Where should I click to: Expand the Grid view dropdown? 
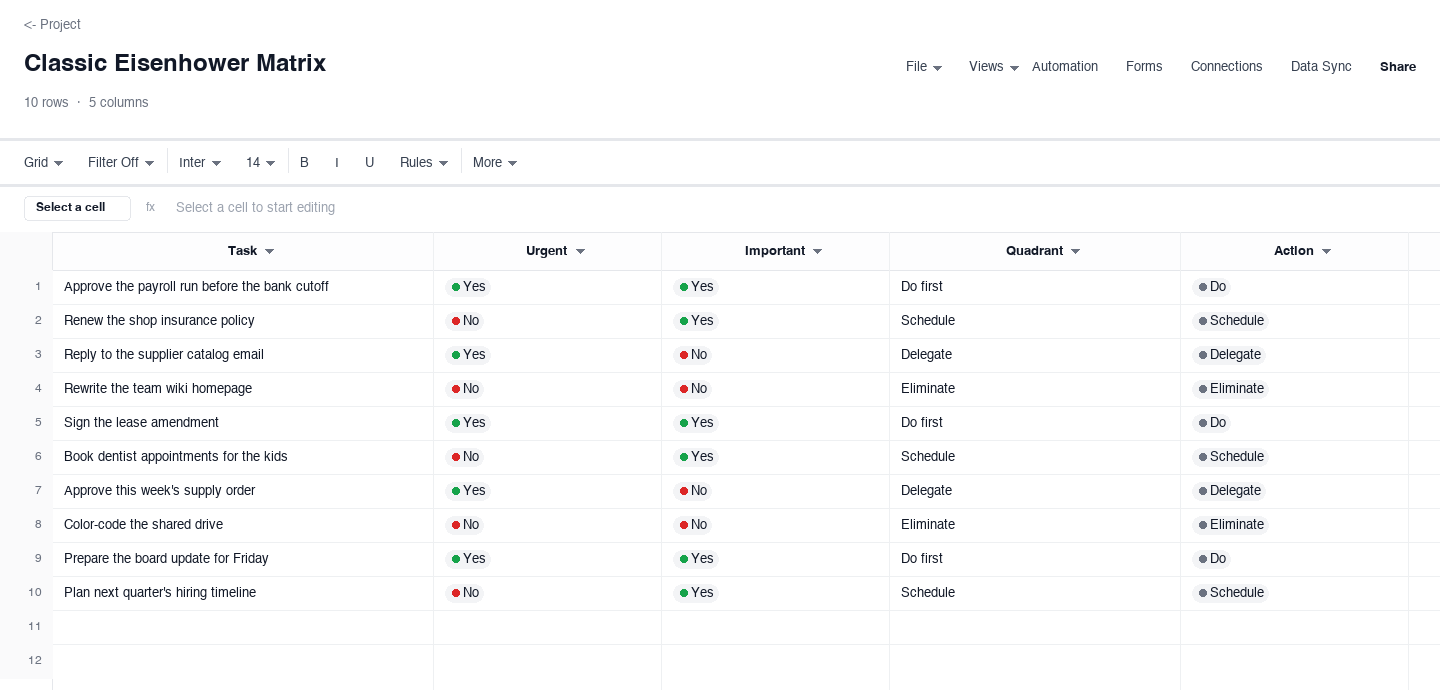click(44, 162)
